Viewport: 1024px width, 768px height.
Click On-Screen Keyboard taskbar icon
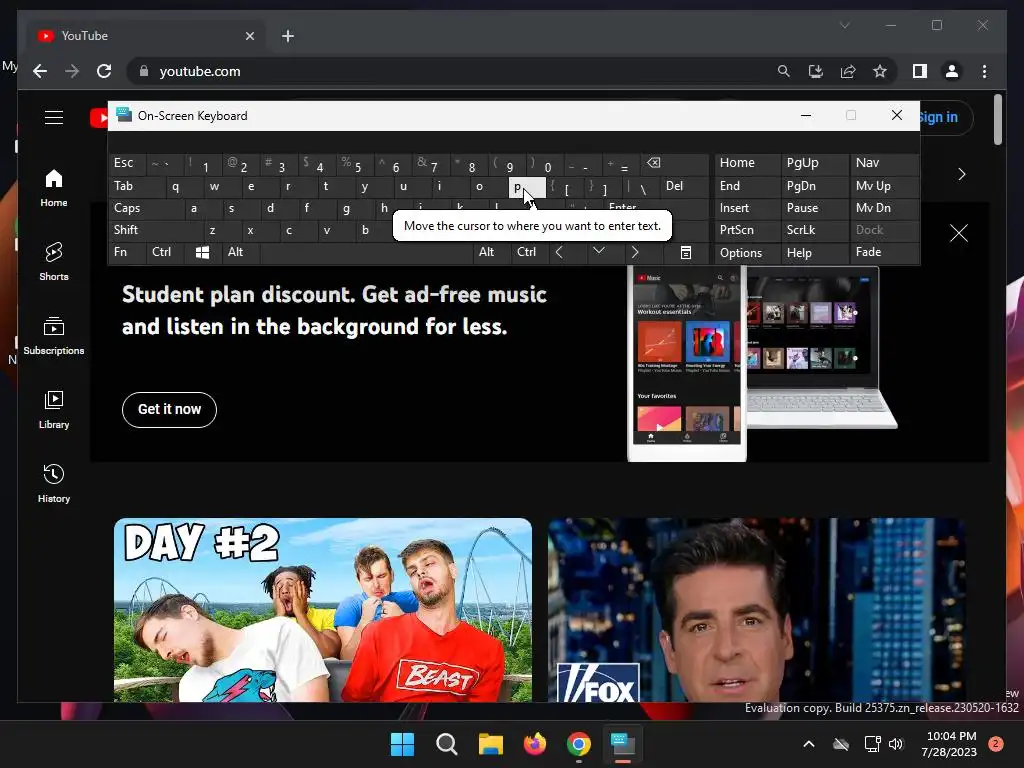click(x=623, y=744)
